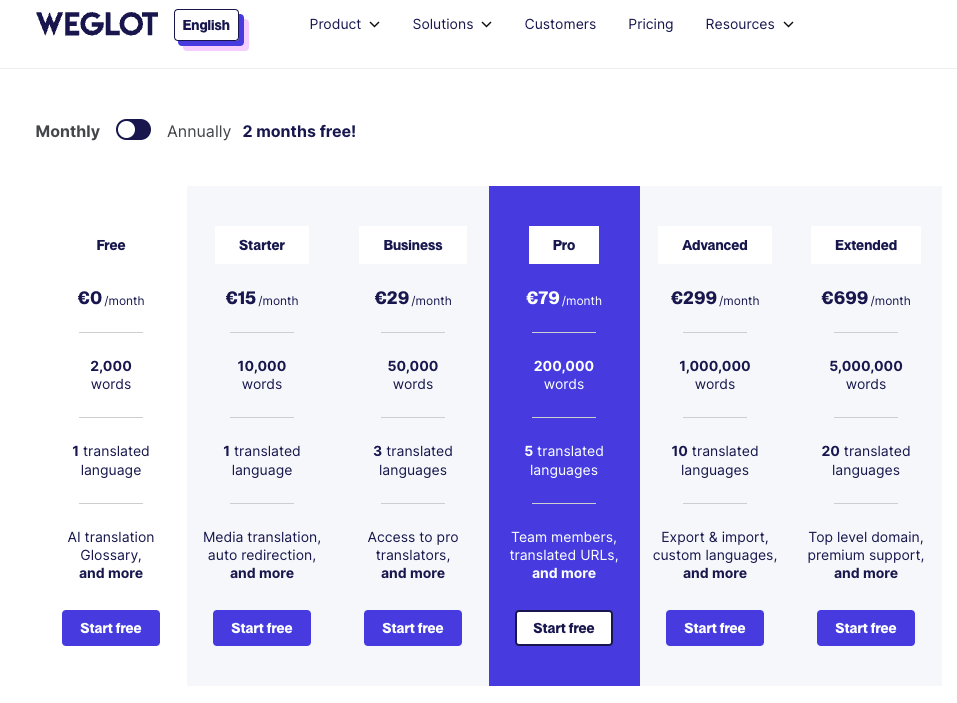Start free on the Pro plan
Image resolution: width=957 pixels, height=703 pixels.
click(x=564, y=628)
